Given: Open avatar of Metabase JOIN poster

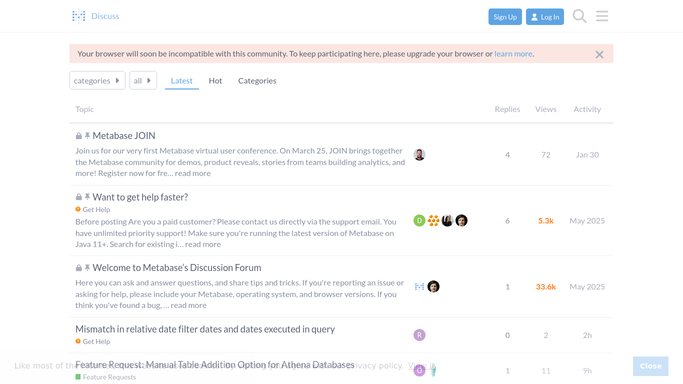Looking at the screenshot, I should pyautogui.click(x=419, y=155).
